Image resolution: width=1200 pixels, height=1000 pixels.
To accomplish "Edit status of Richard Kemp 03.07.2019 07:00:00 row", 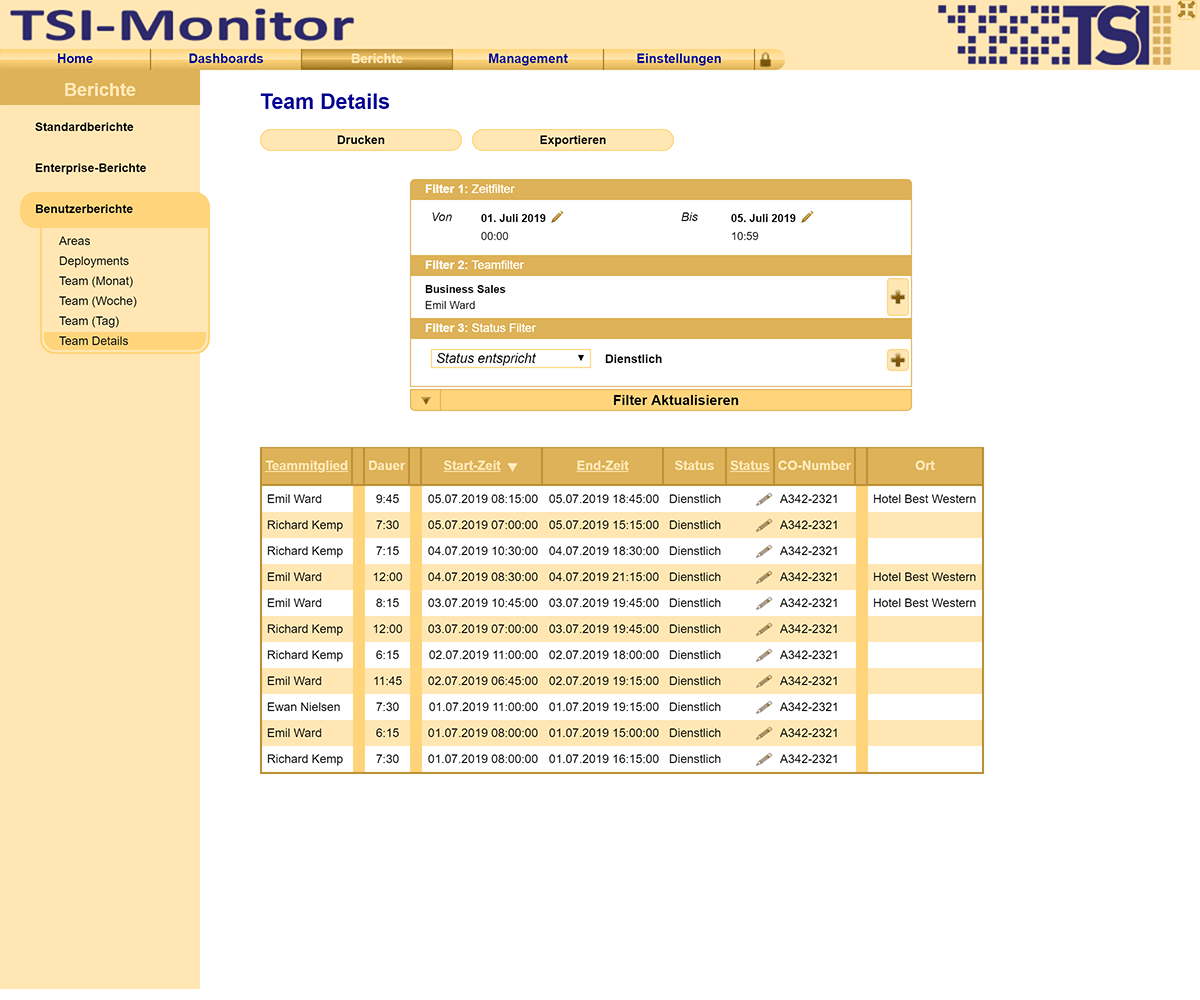I will [764, 629].
